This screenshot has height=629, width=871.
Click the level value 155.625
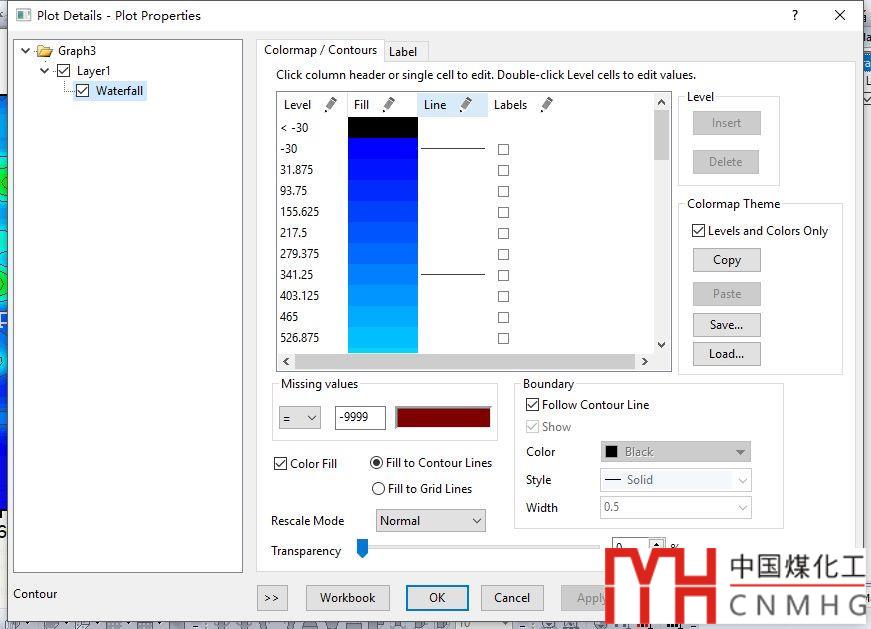point(299,212)
